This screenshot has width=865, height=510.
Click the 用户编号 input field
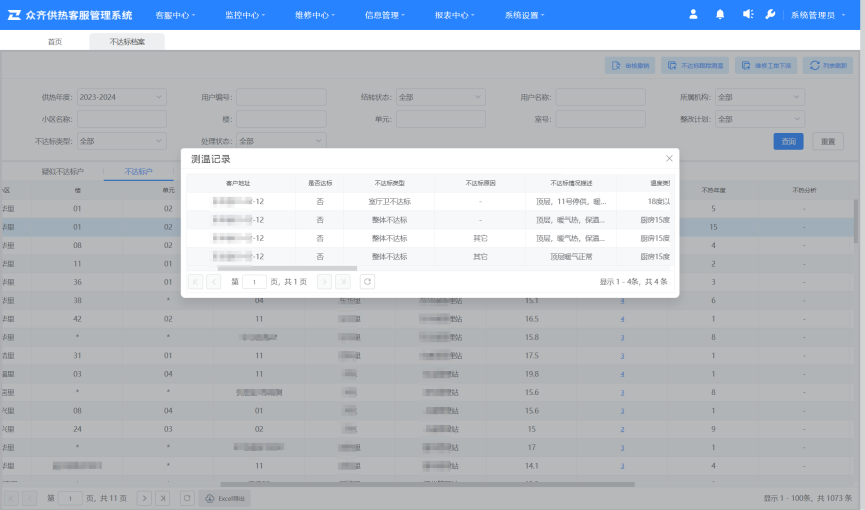coord(281,97)
